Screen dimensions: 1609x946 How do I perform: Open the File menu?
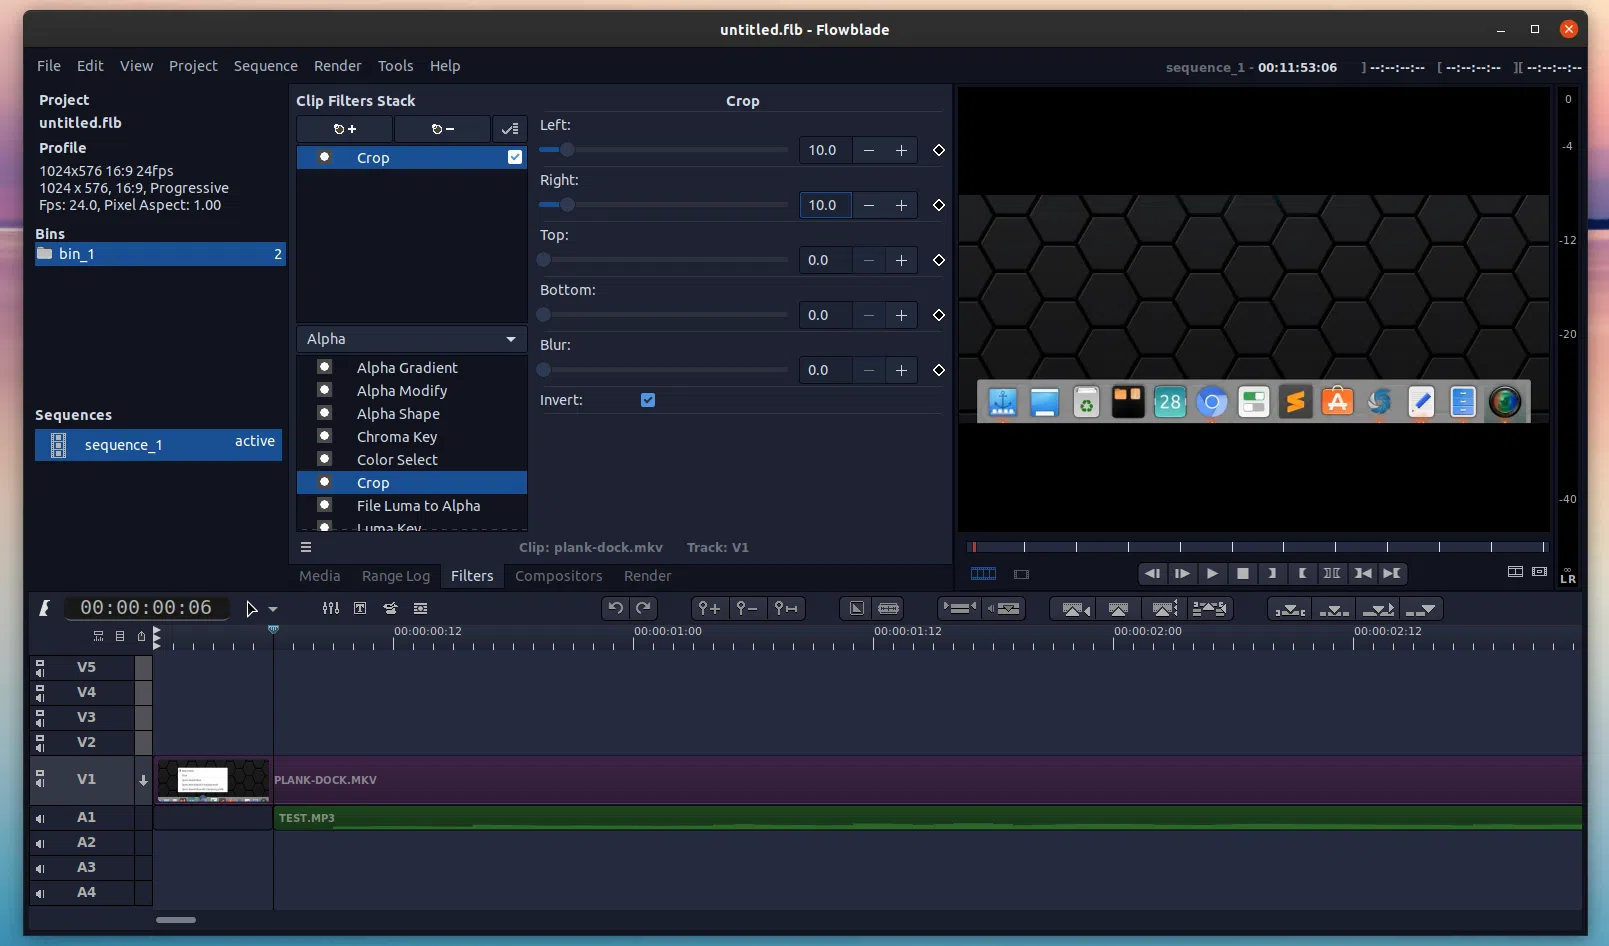tap(49, 66)
